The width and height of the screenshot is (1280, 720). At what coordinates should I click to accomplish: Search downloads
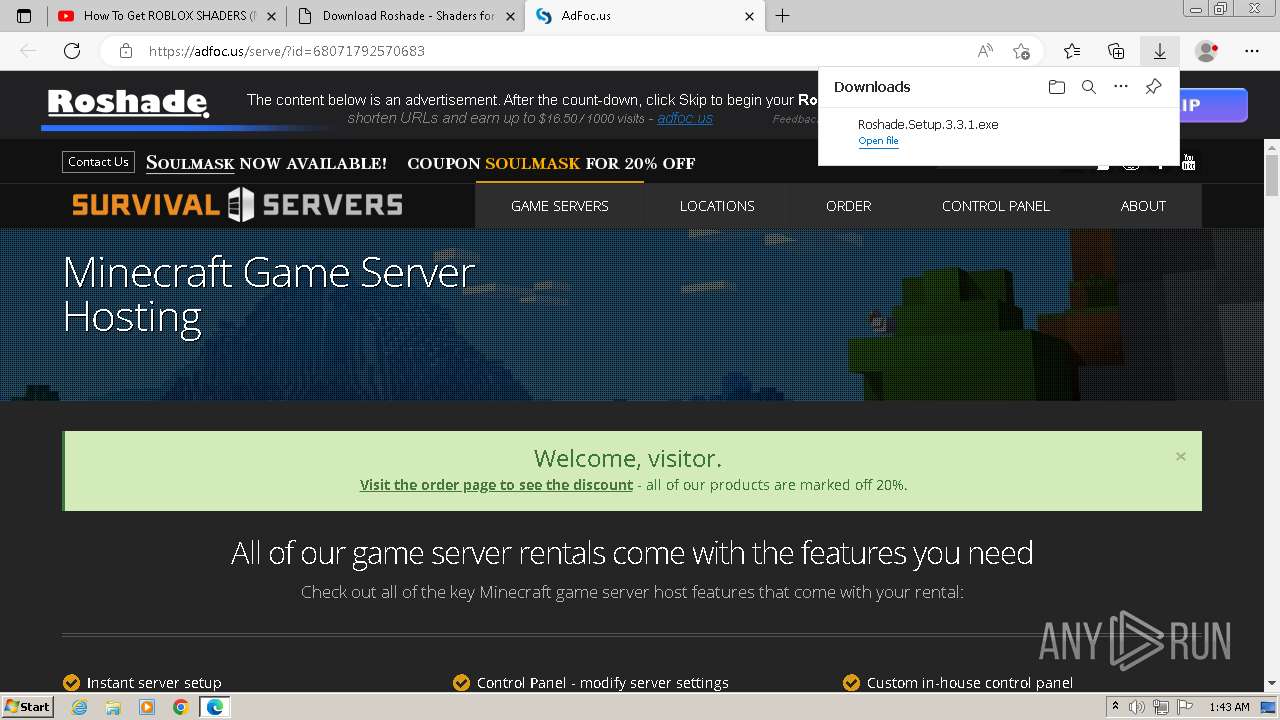[1089, 87]
